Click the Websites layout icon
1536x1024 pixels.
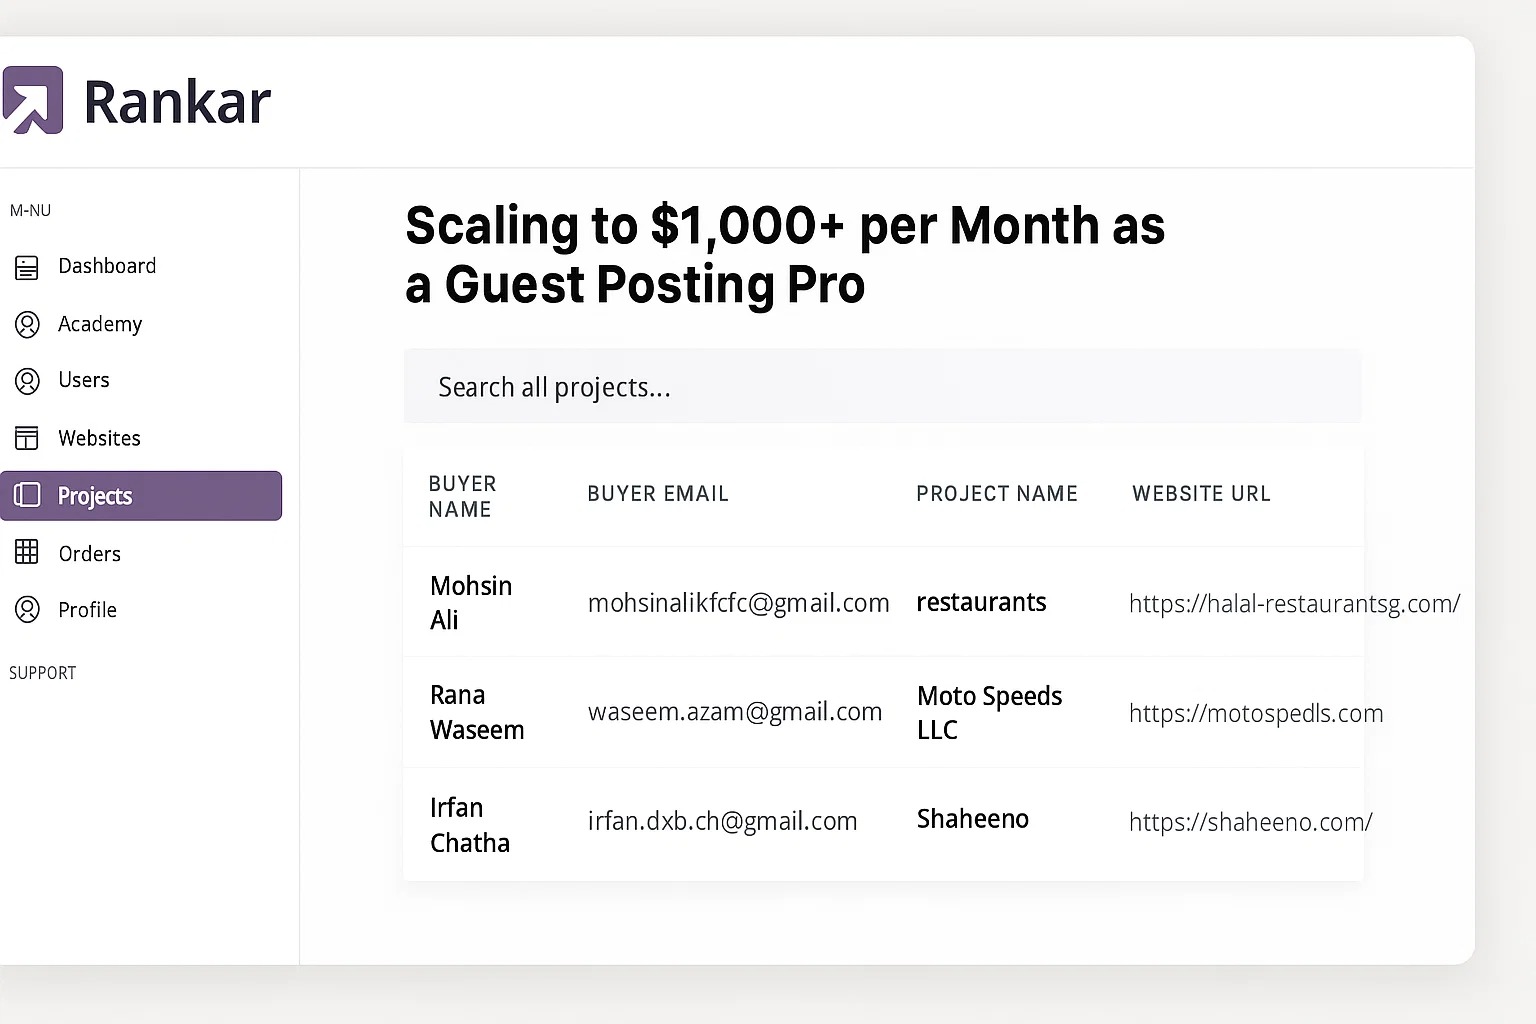[x=27, y=438]
